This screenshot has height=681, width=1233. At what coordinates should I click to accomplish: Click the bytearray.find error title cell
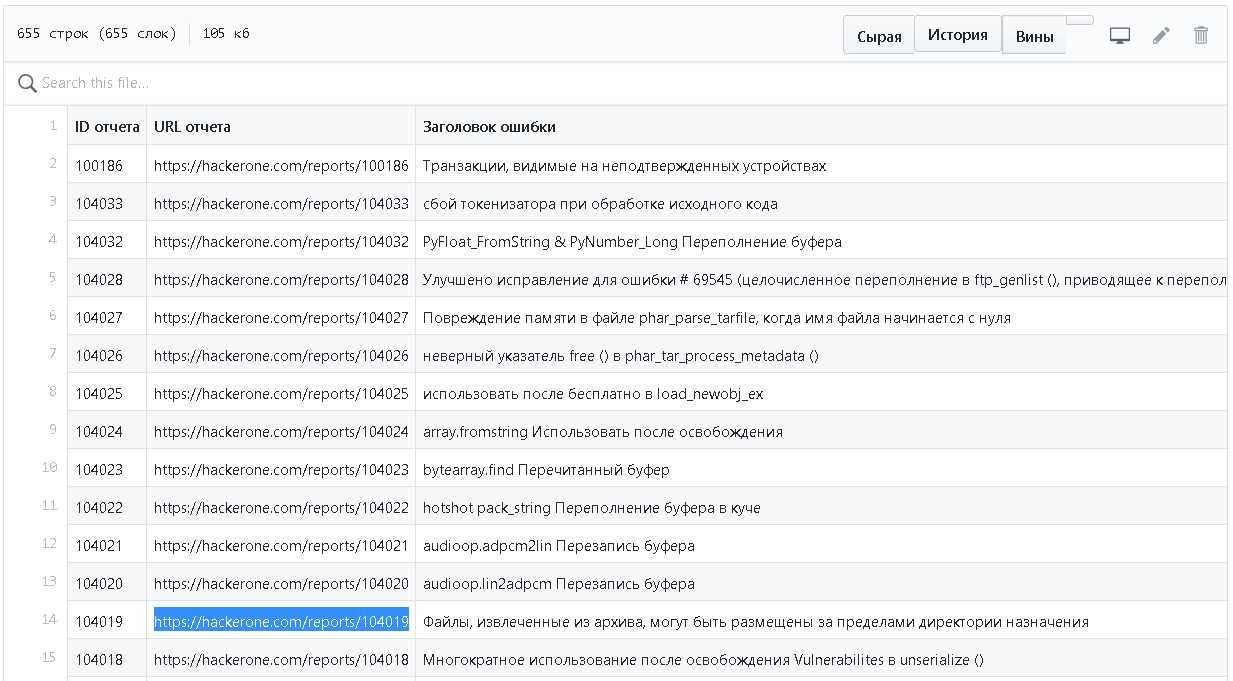coord(546,470)
